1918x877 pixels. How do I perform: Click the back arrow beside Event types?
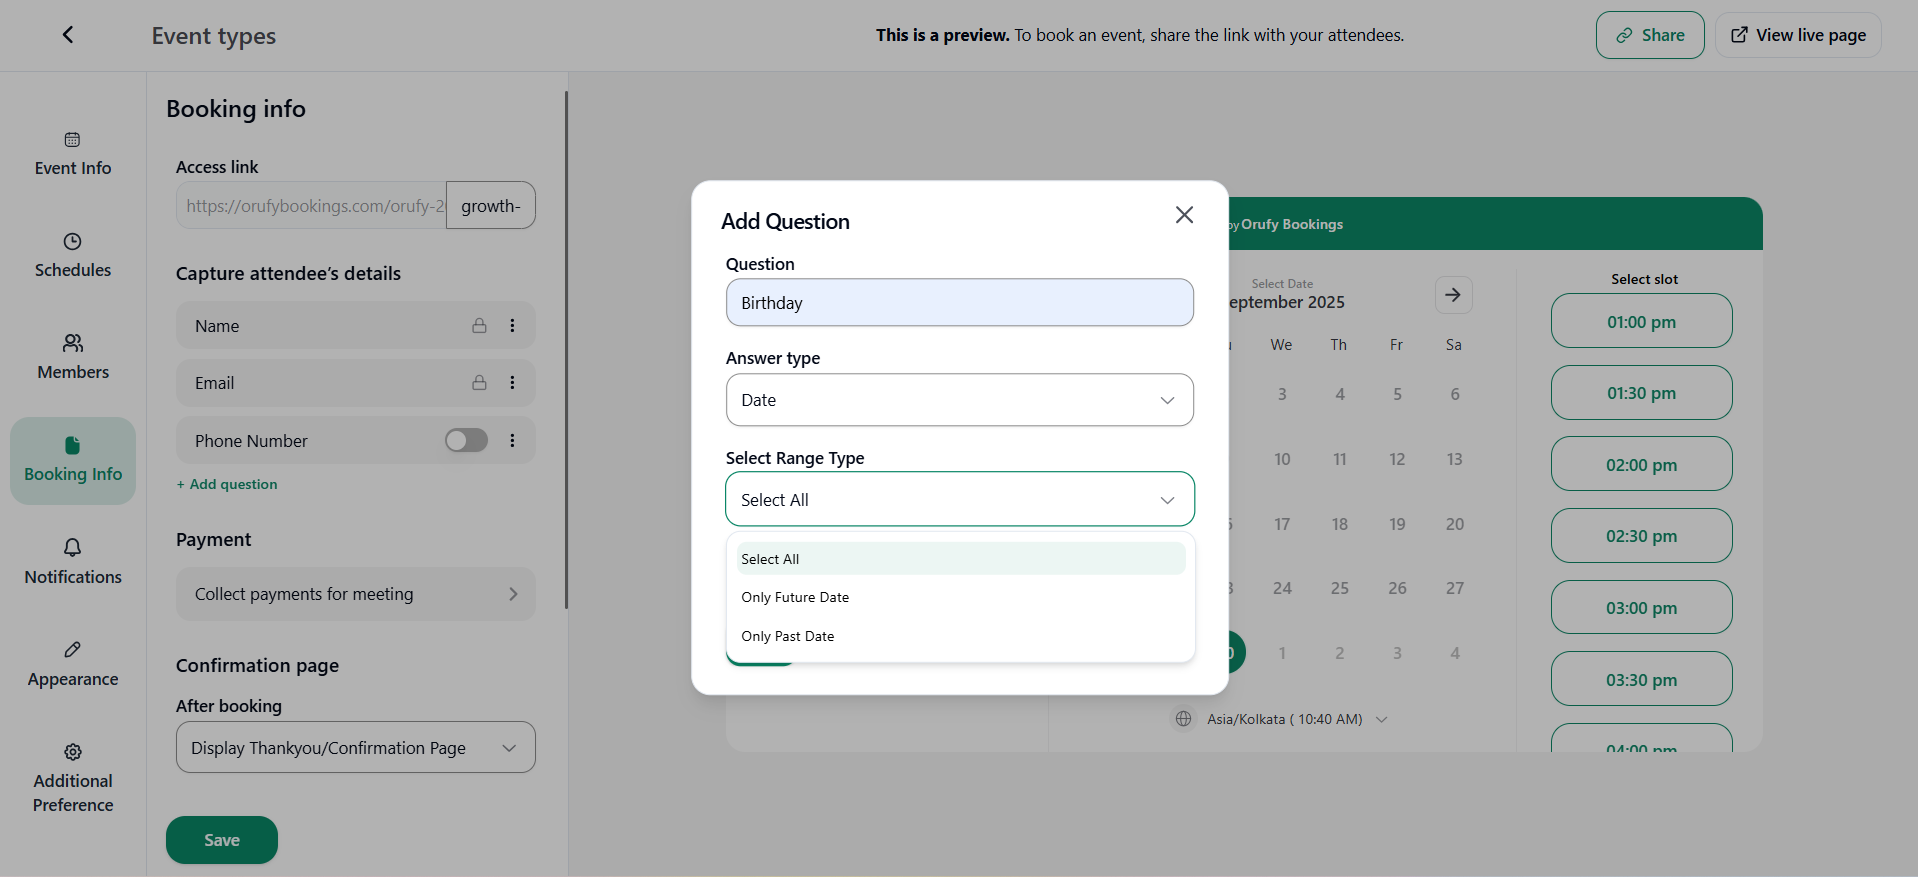coord(68,35)
